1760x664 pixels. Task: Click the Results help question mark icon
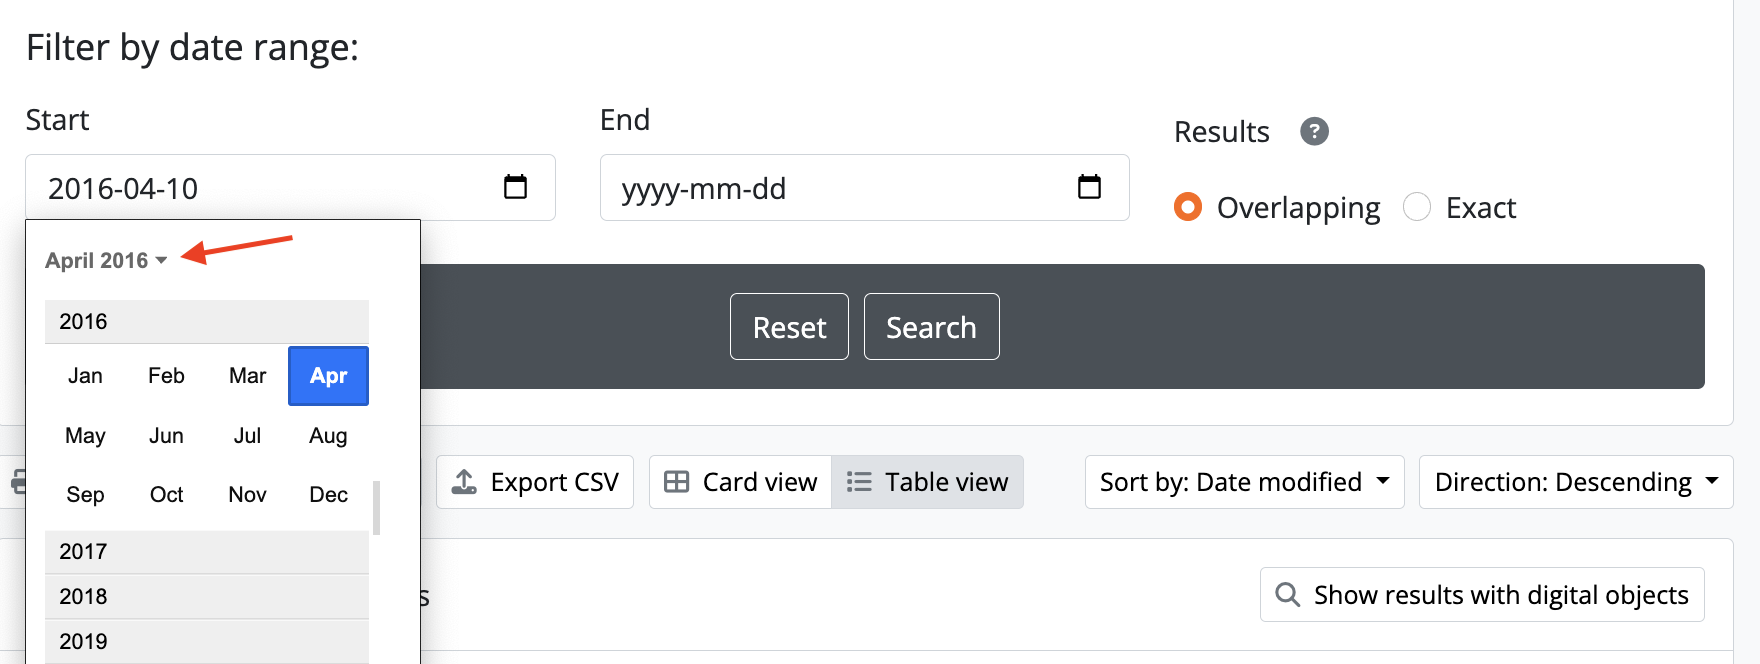[x=1314, y=131]
